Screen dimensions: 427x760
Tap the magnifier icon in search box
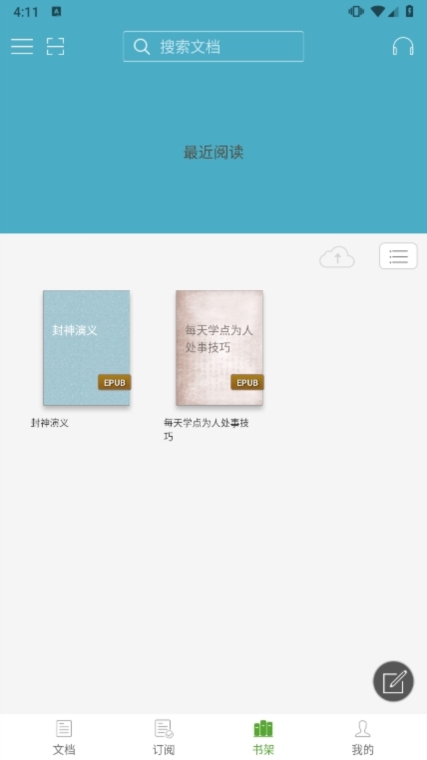click(142, 47)
